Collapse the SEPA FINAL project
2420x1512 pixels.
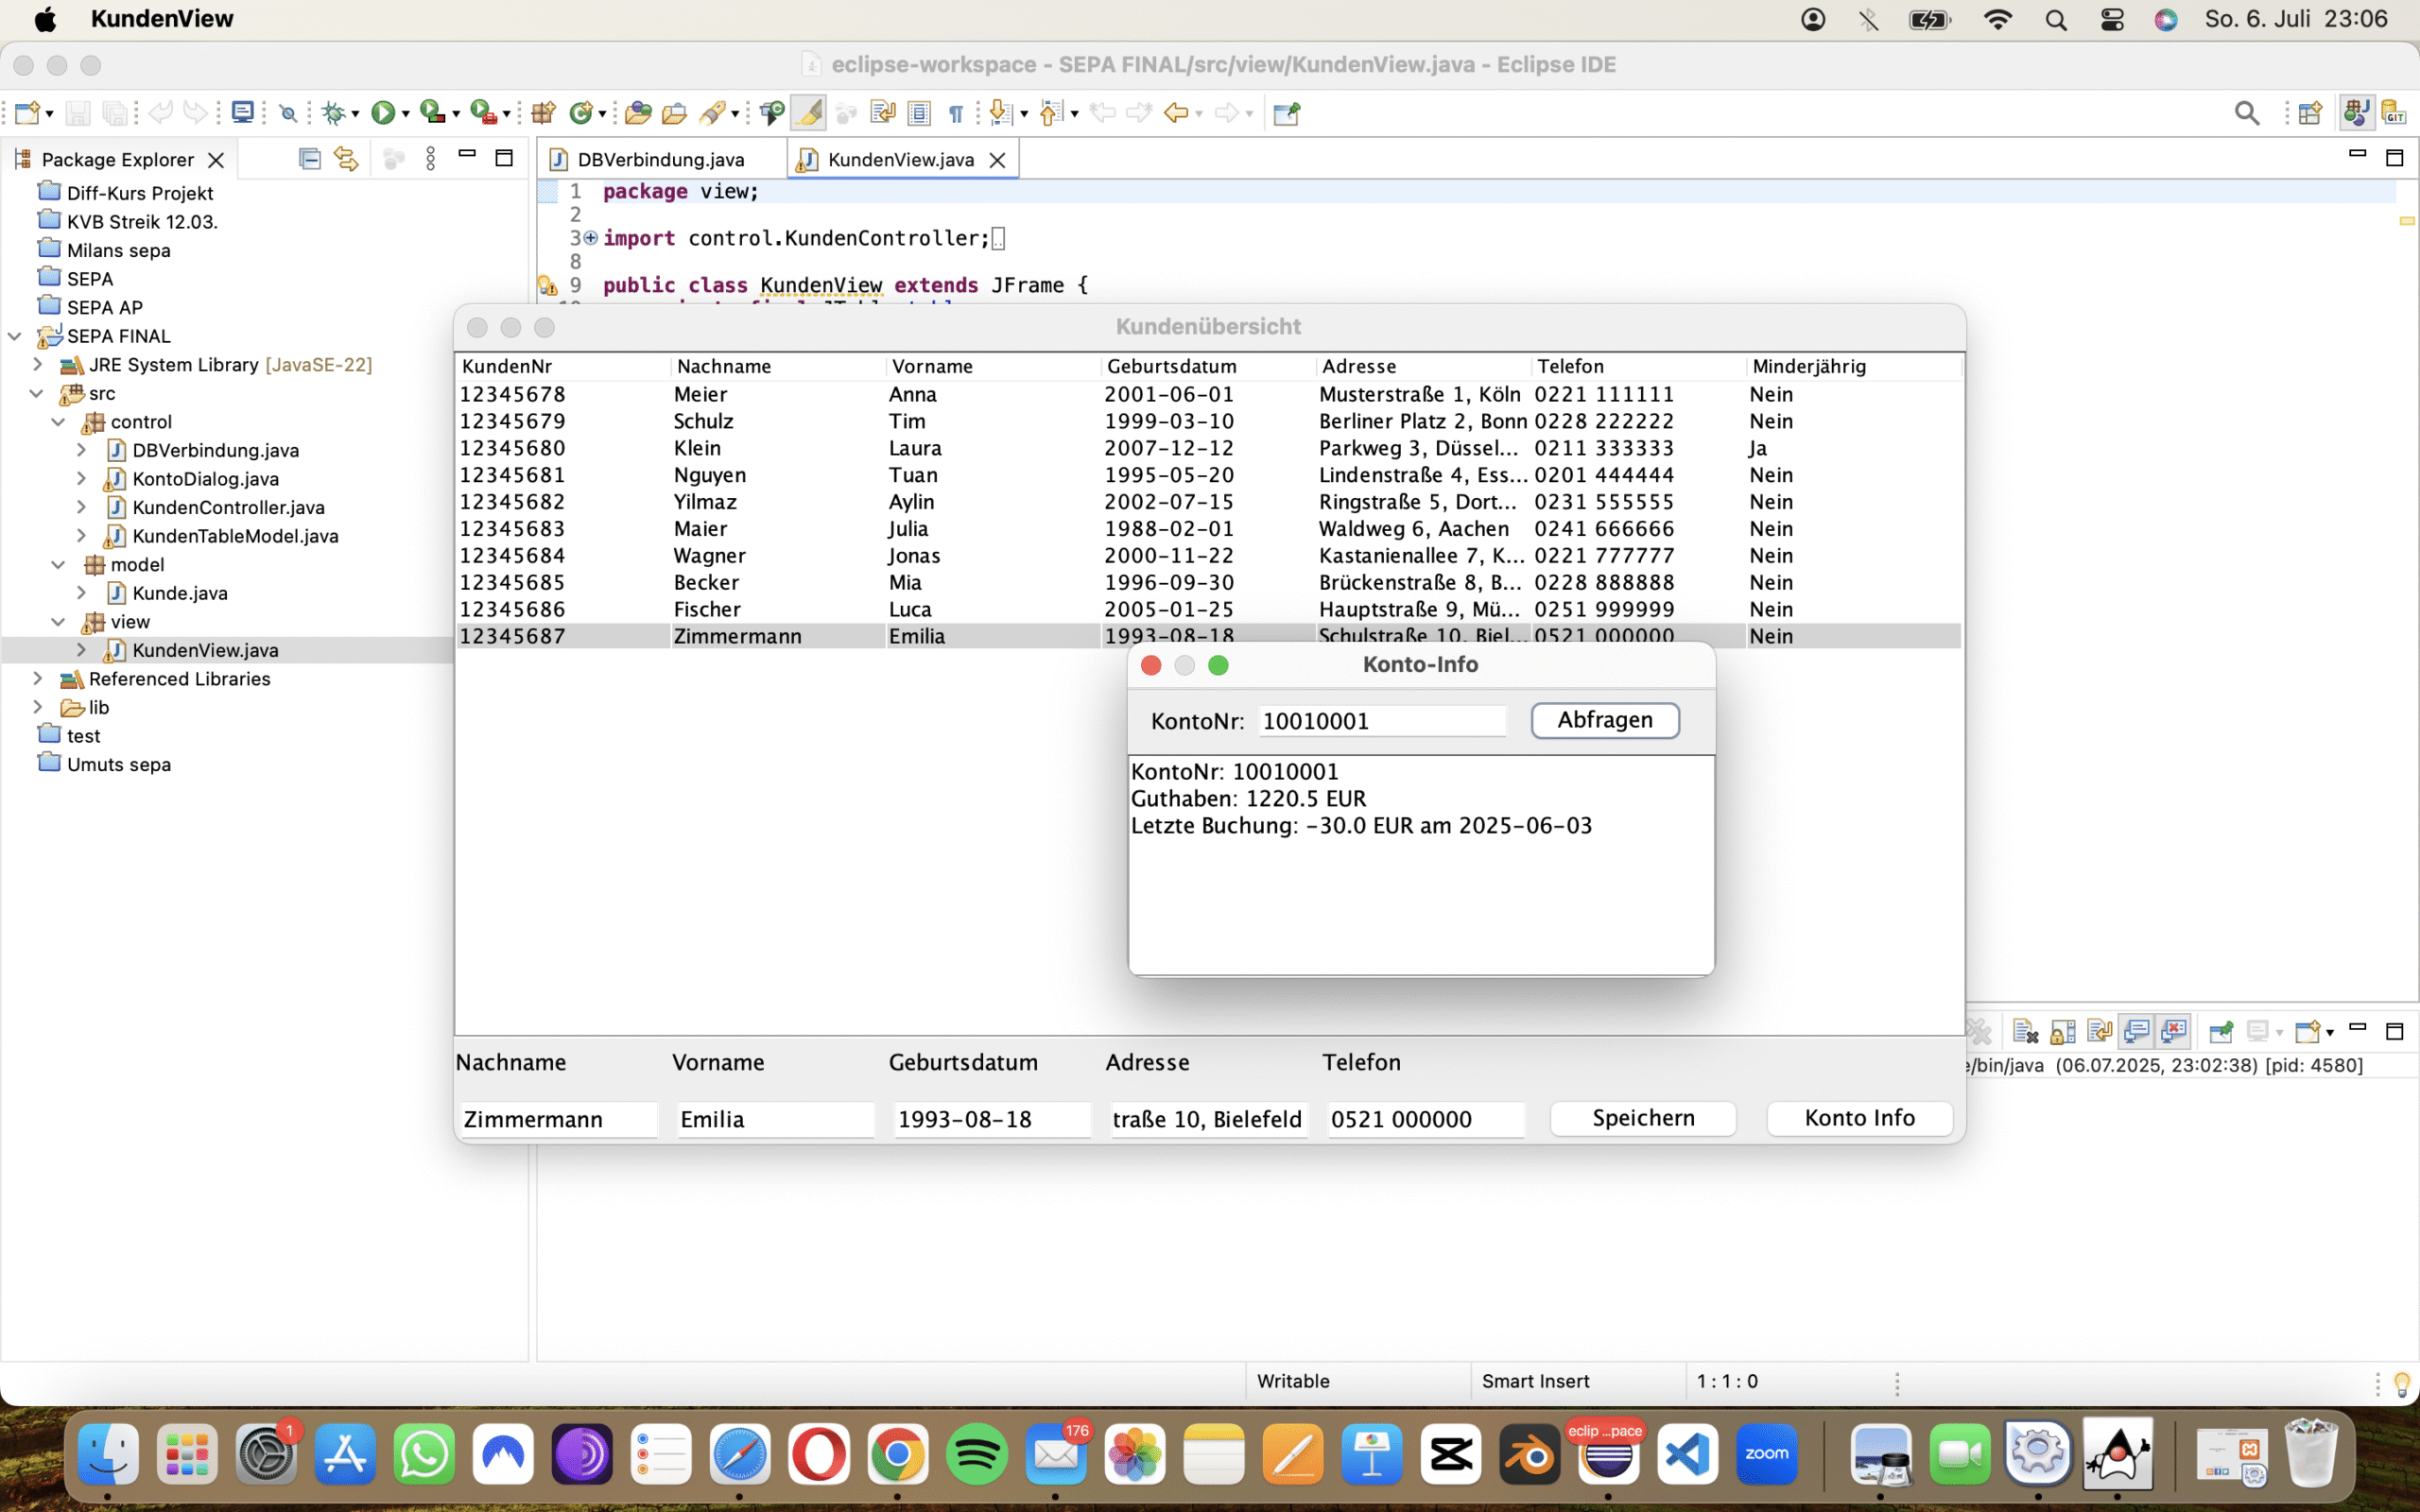coord(15,336)
